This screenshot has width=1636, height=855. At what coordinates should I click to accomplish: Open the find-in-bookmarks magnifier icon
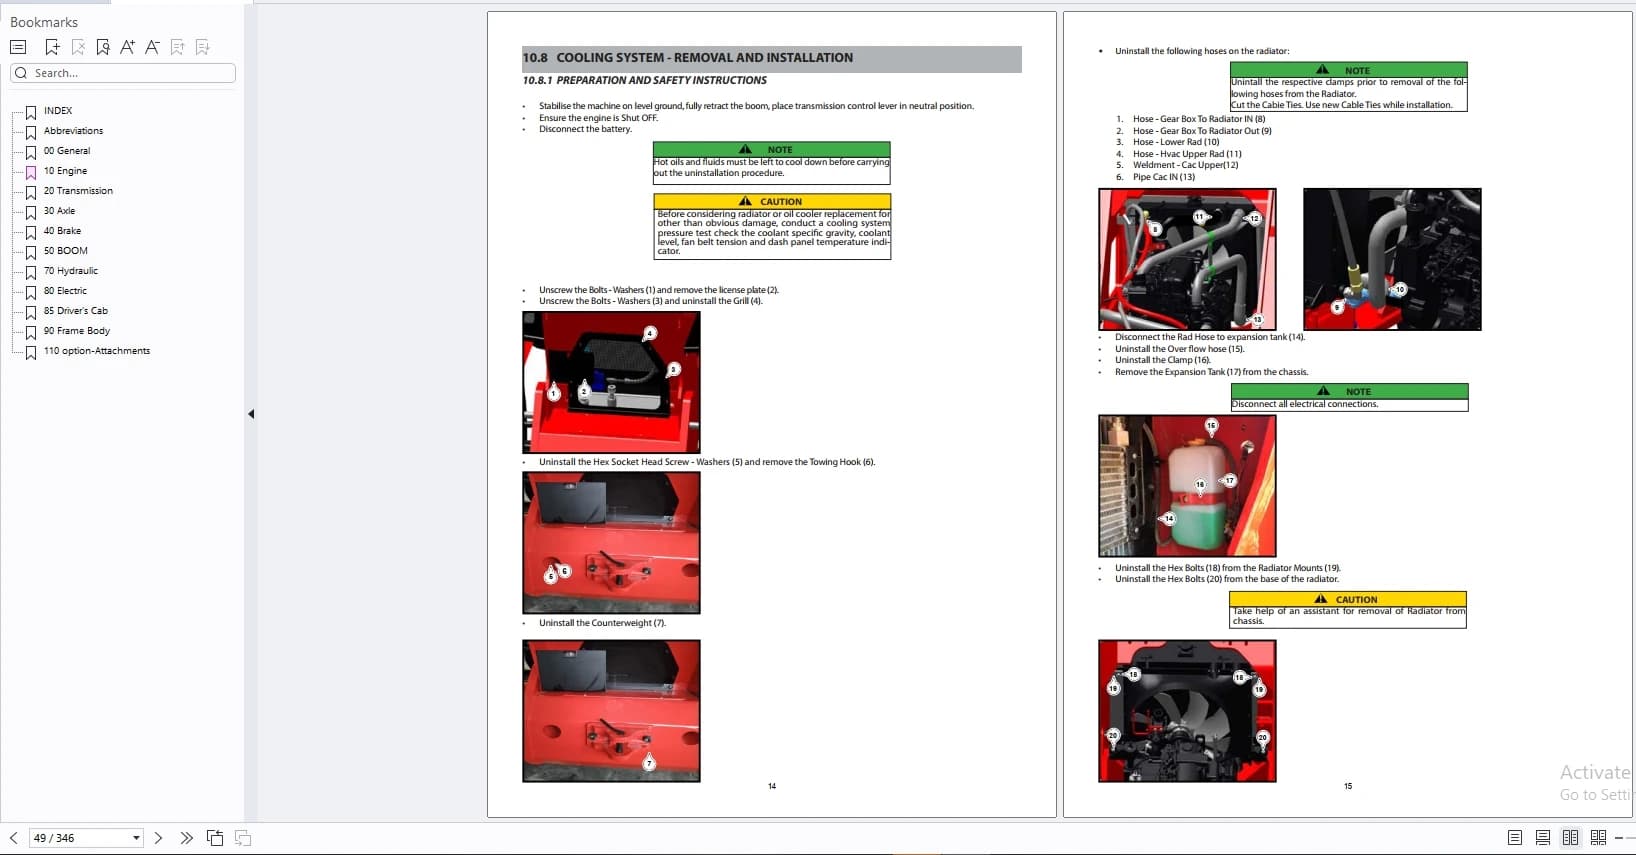pyautogui.click(x=103, y=47)
